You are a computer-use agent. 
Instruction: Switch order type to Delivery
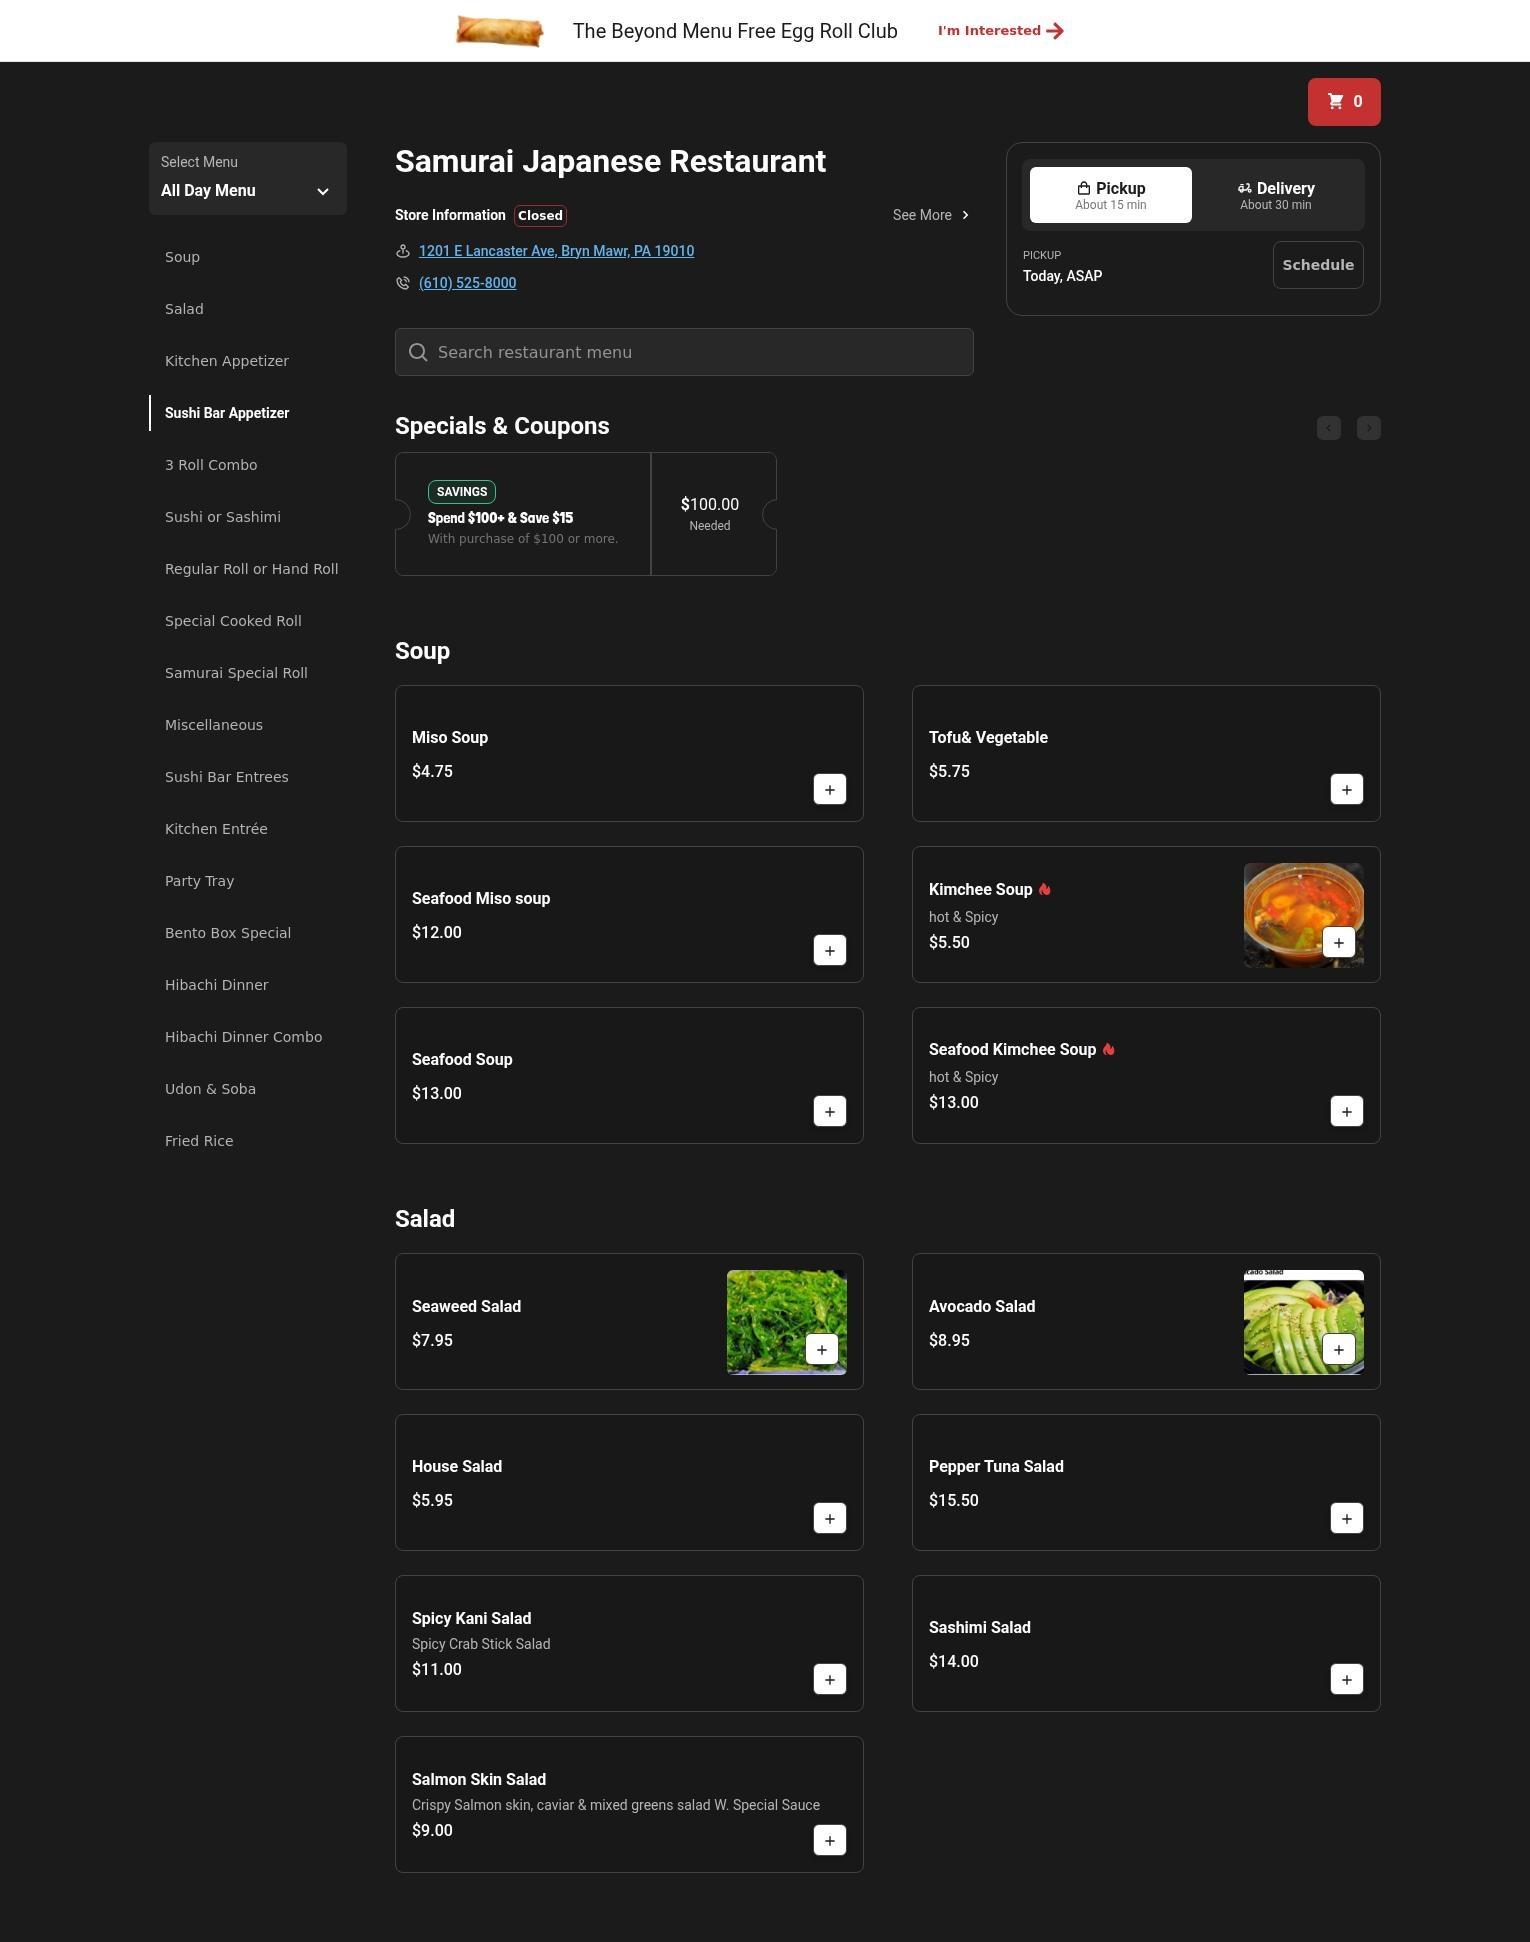1275,195
